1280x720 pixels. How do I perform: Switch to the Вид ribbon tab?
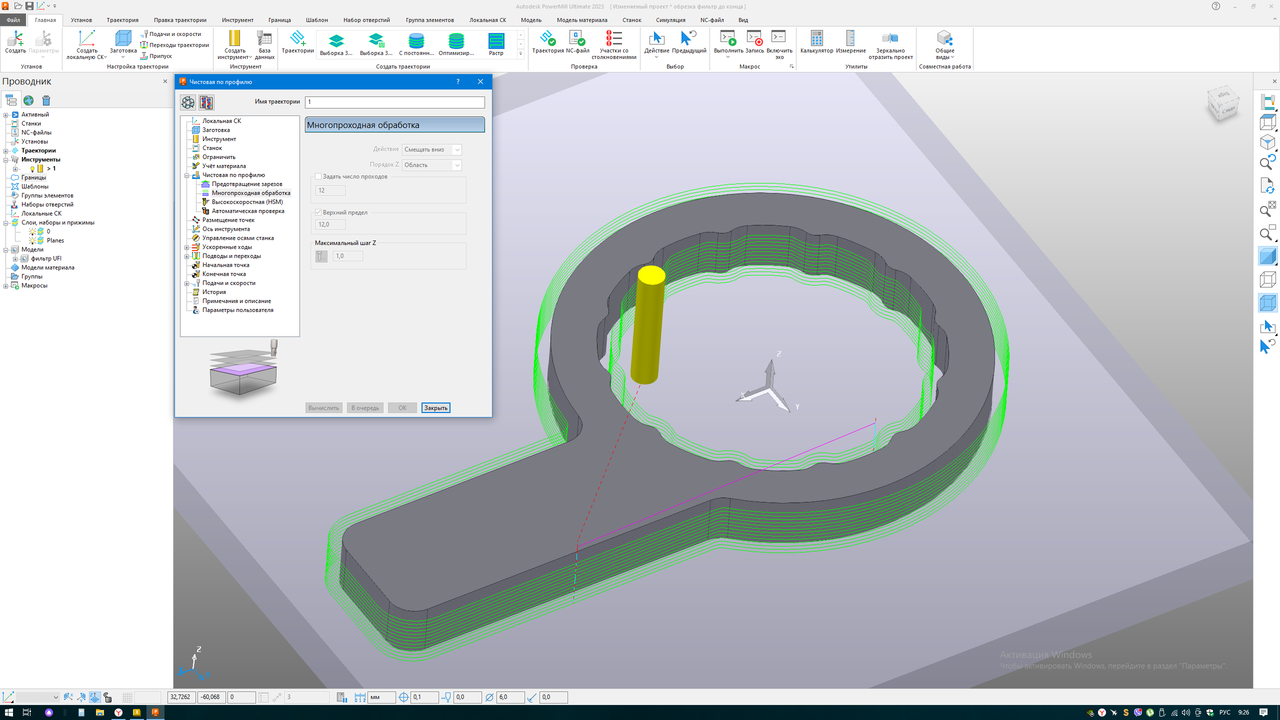[743, 20]
